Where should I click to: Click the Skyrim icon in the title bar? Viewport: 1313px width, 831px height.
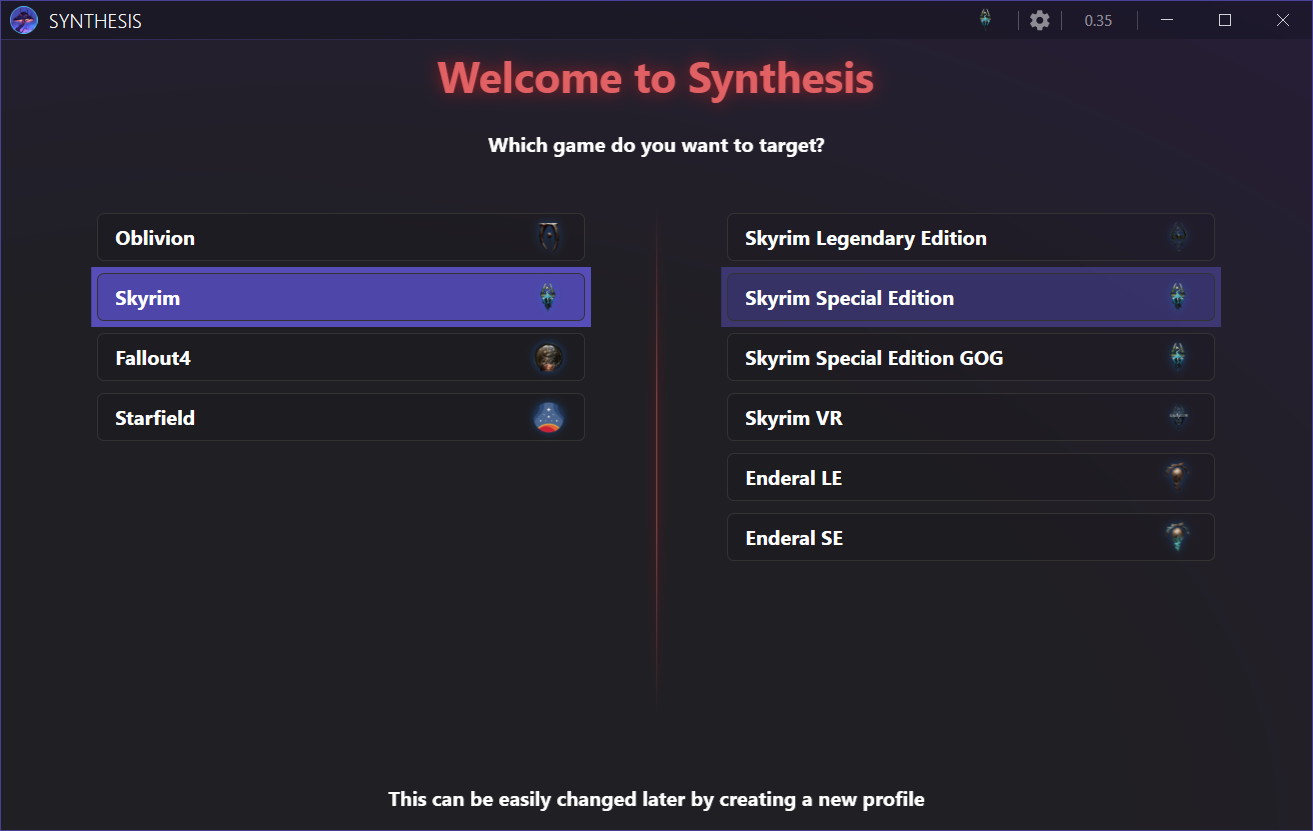point(985,19)
